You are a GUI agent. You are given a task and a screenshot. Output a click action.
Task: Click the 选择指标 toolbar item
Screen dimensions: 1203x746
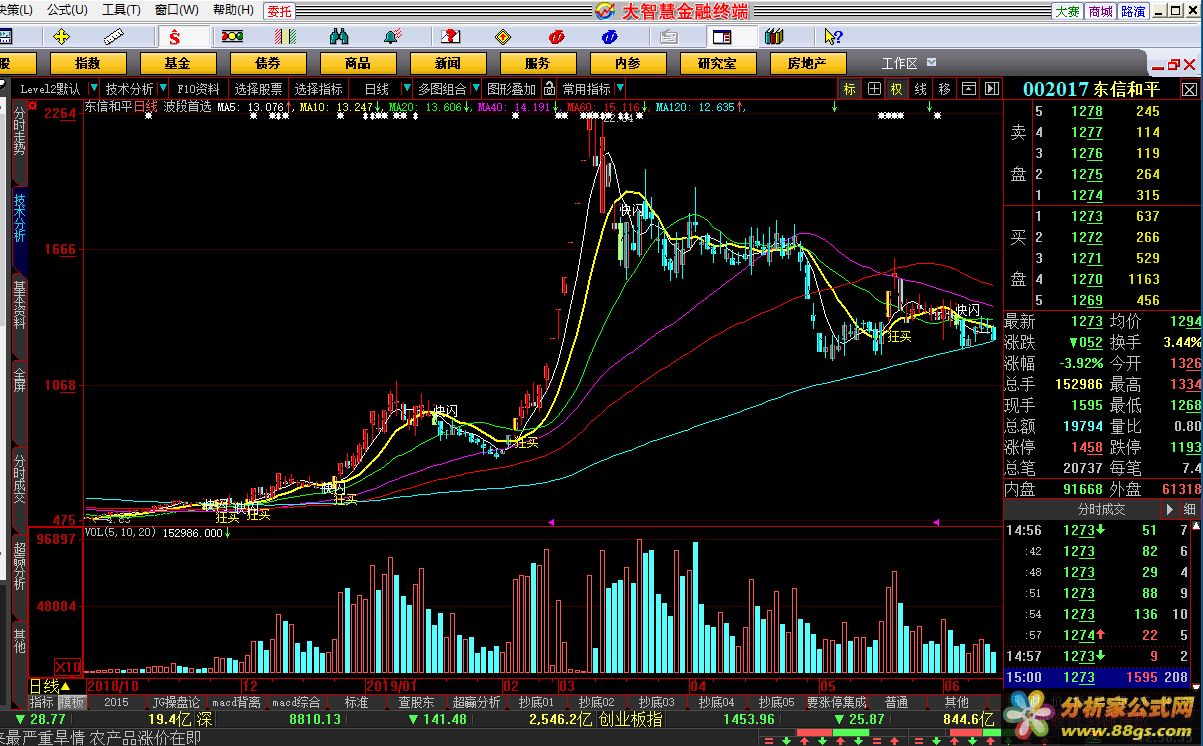pyautogui.click(x=318, y=89)
